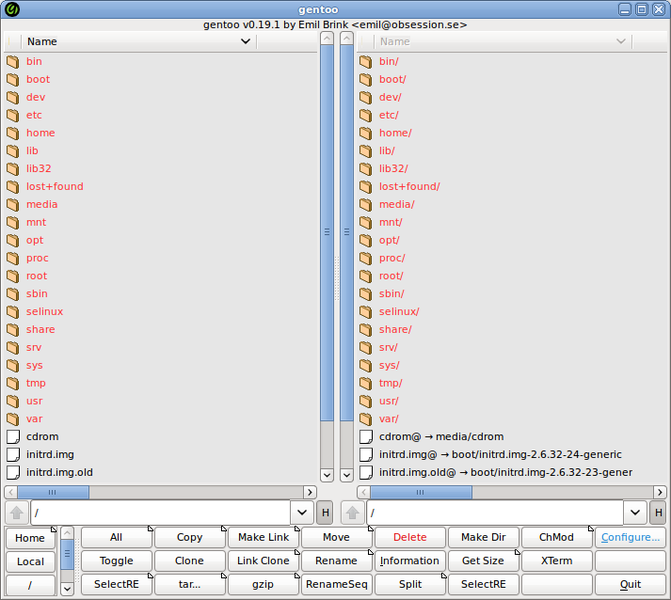Click the Get Size button
Image resolution: width=671 pixels, height=600 pixels.
pos(483,561)
